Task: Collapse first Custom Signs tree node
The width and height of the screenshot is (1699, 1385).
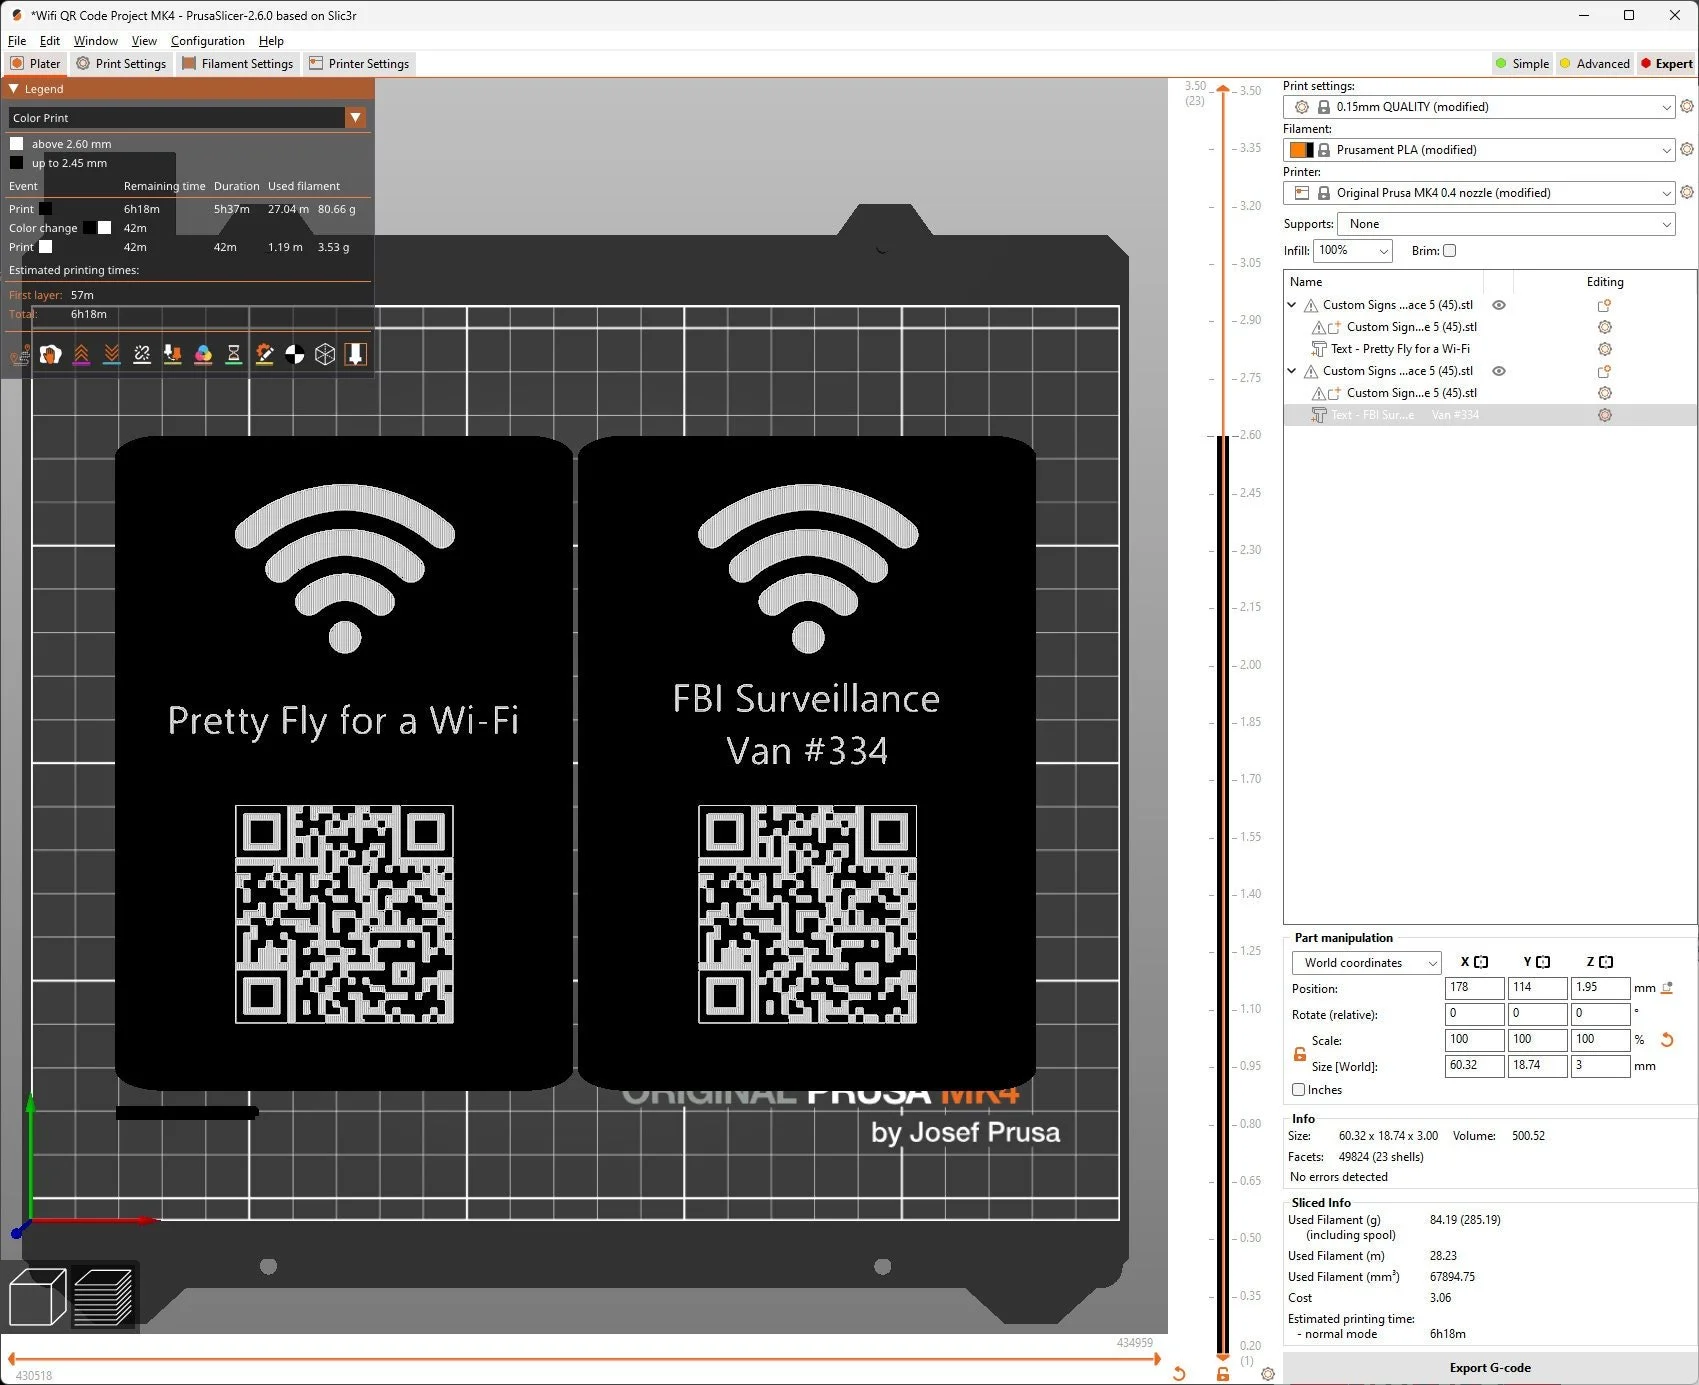Action: point(1292,305)
